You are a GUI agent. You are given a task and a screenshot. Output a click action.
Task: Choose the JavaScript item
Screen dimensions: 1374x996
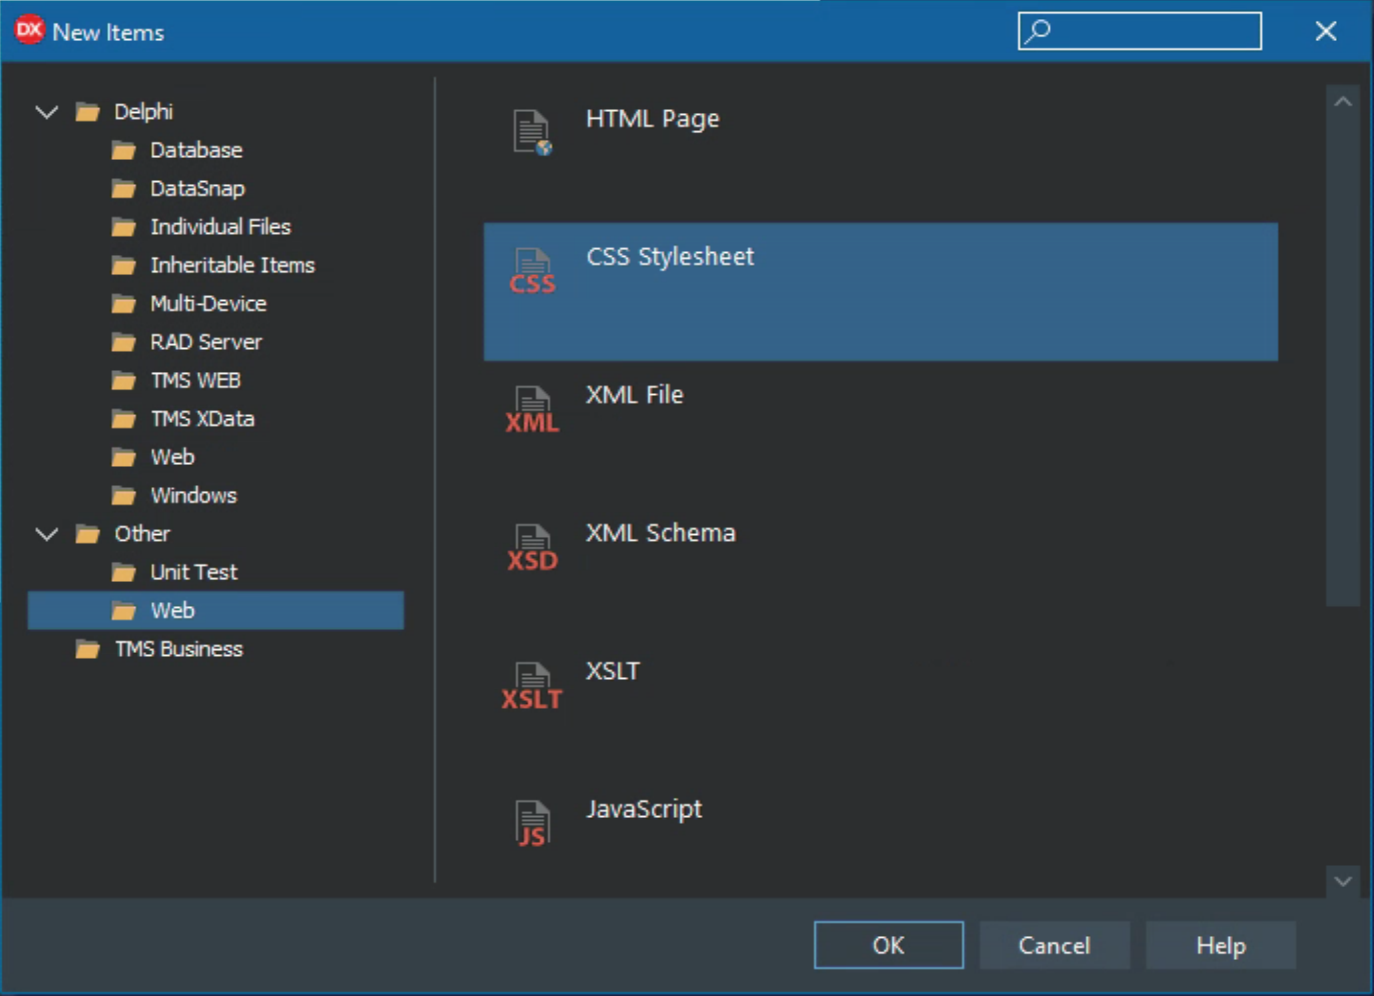(881, 835)
